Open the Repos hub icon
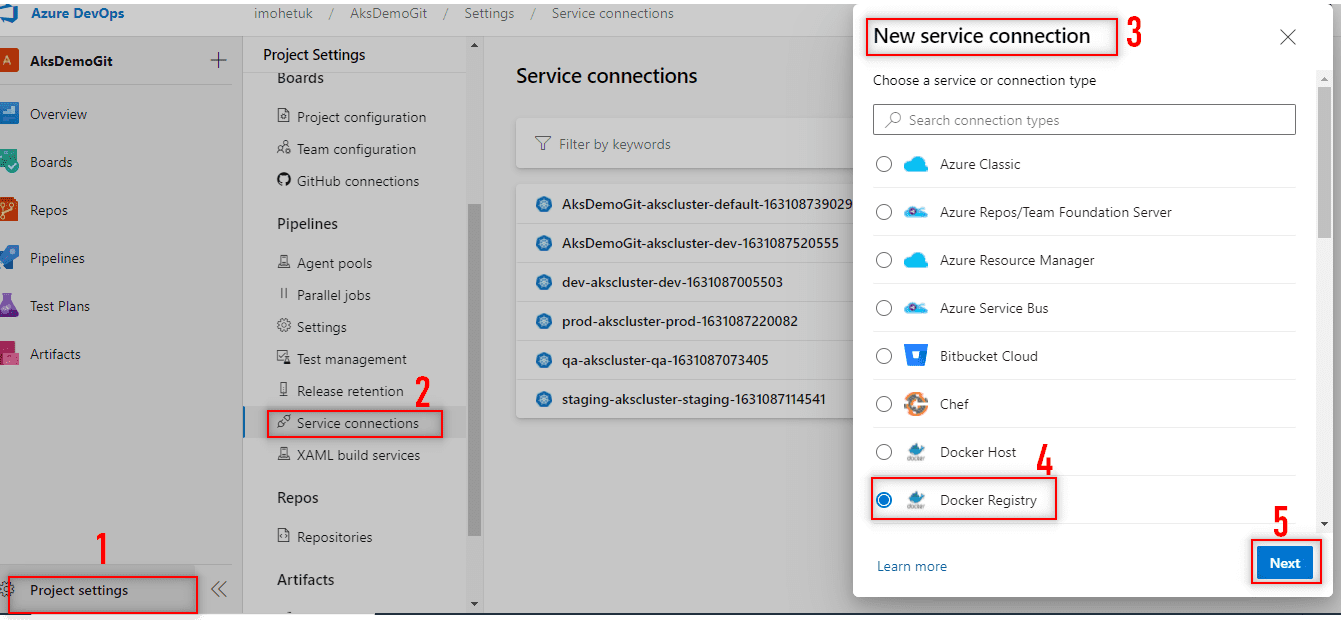Image resolution: width=1341 pixels, height=620 pixels. (9, 210)
